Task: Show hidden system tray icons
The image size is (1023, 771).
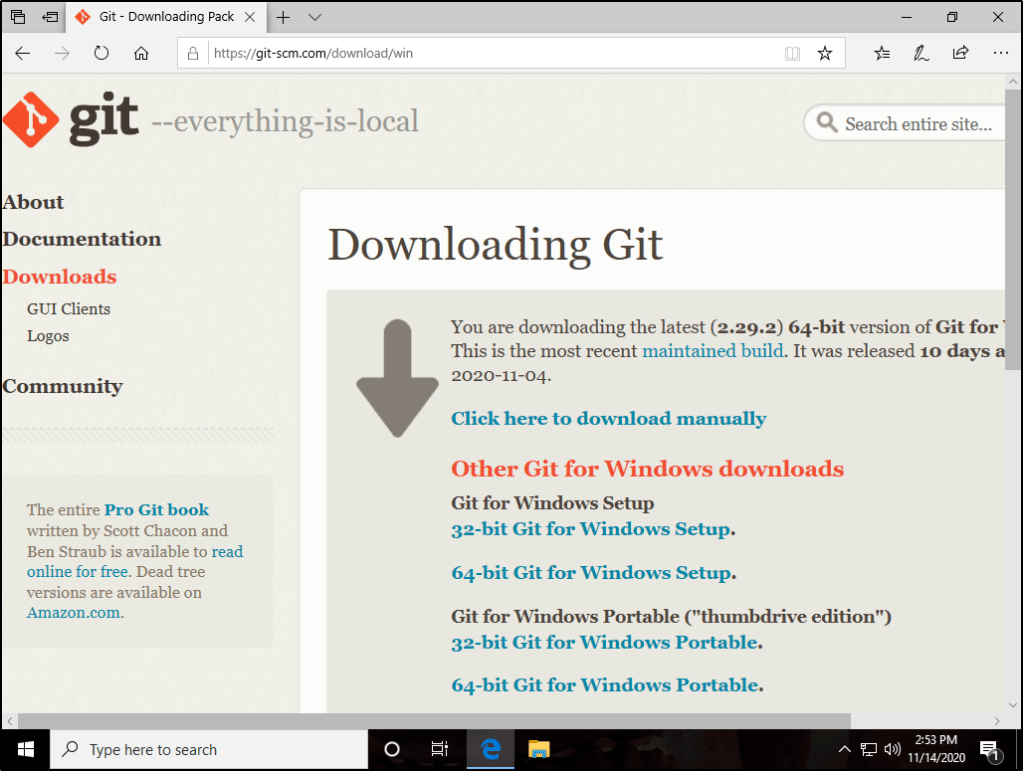Action: click(845, 749)
